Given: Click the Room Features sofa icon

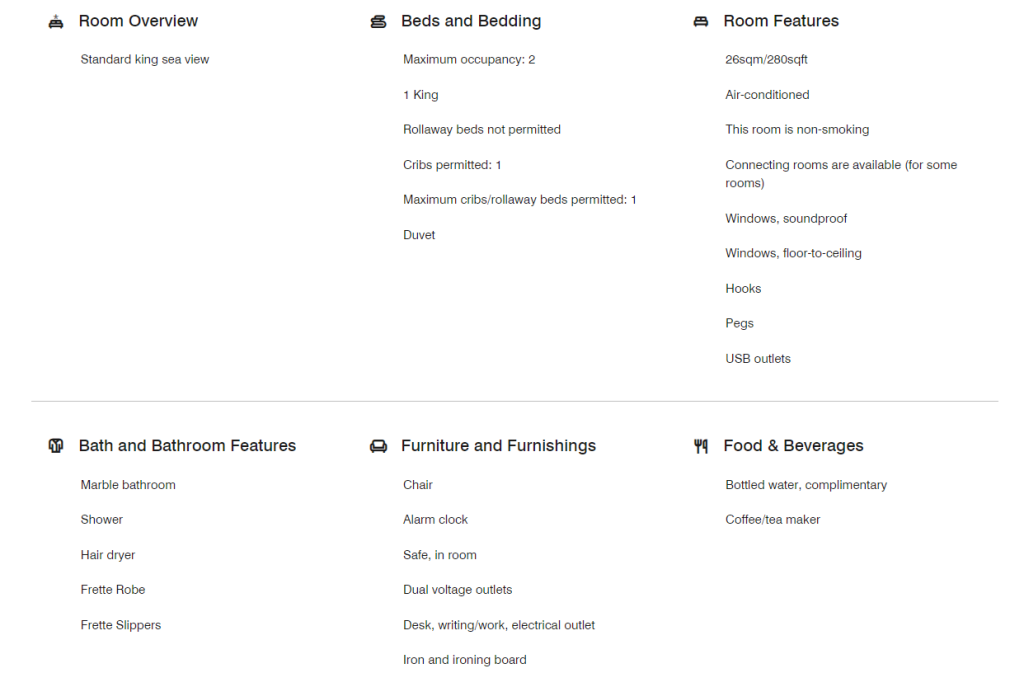Looking at the screenshot, I should tap(701, 21).
